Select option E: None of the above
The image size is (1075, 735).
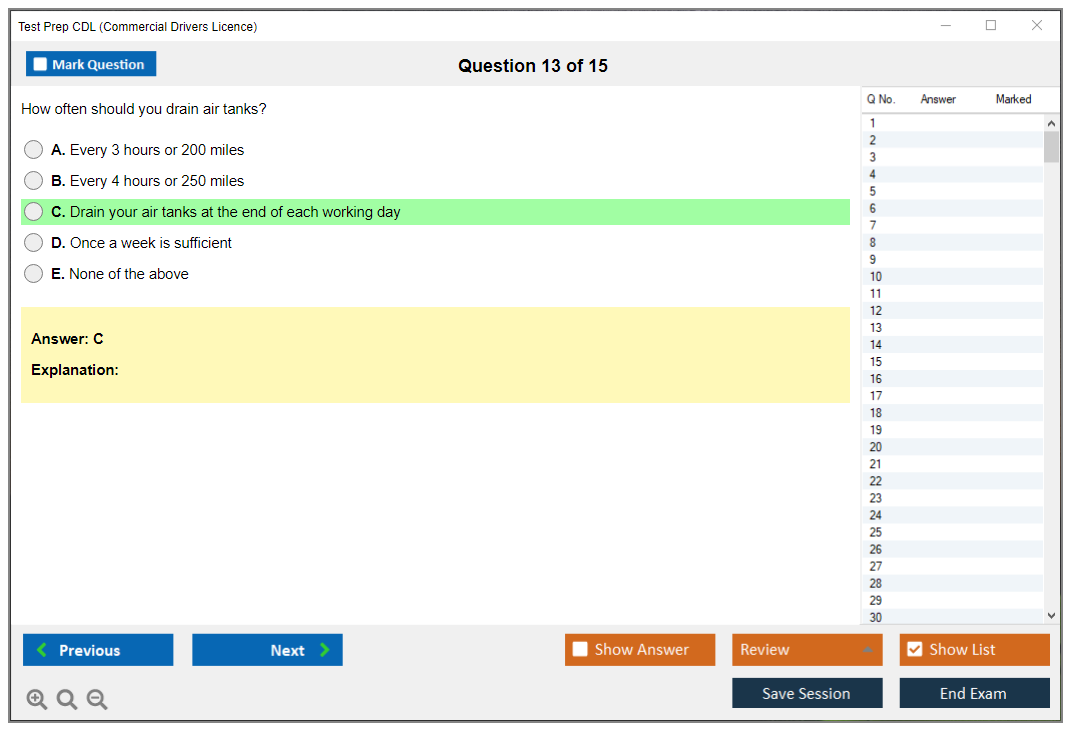tap(34, 274)
